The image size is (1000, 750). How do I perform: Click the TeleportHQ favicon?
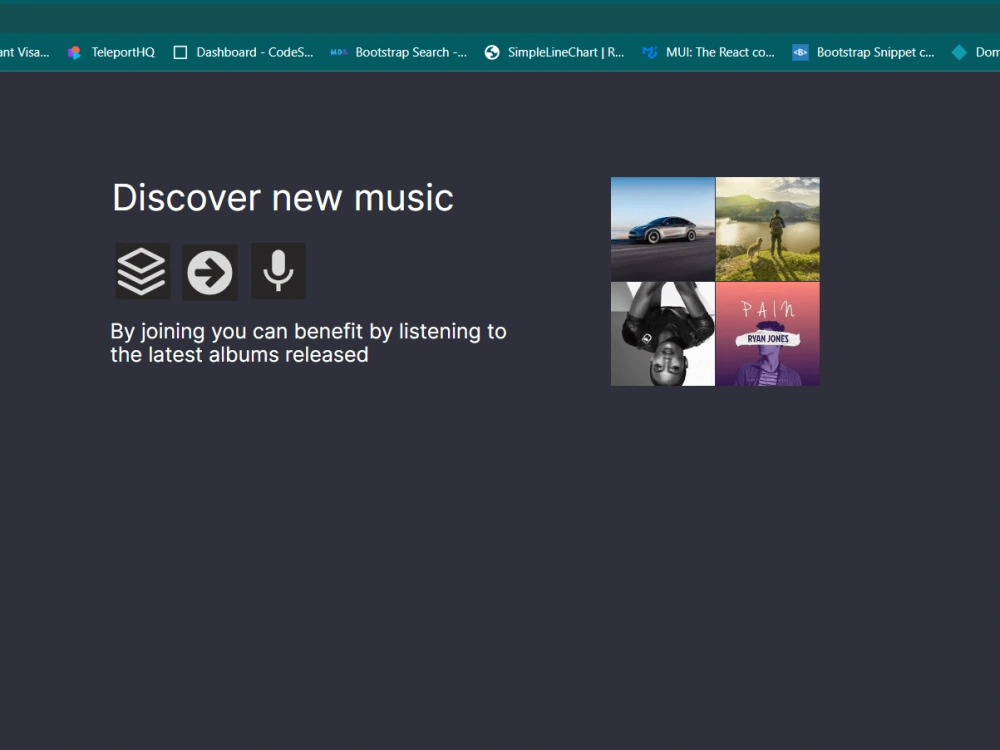[75, 52]
